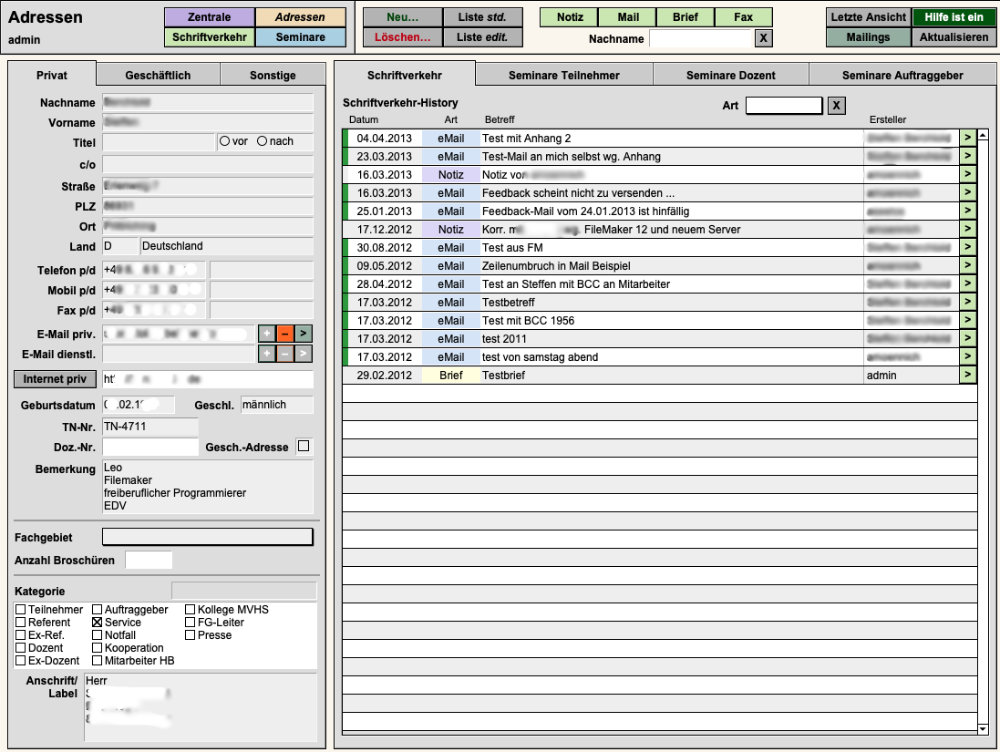Click the Löschen… button

pos(402,37)
